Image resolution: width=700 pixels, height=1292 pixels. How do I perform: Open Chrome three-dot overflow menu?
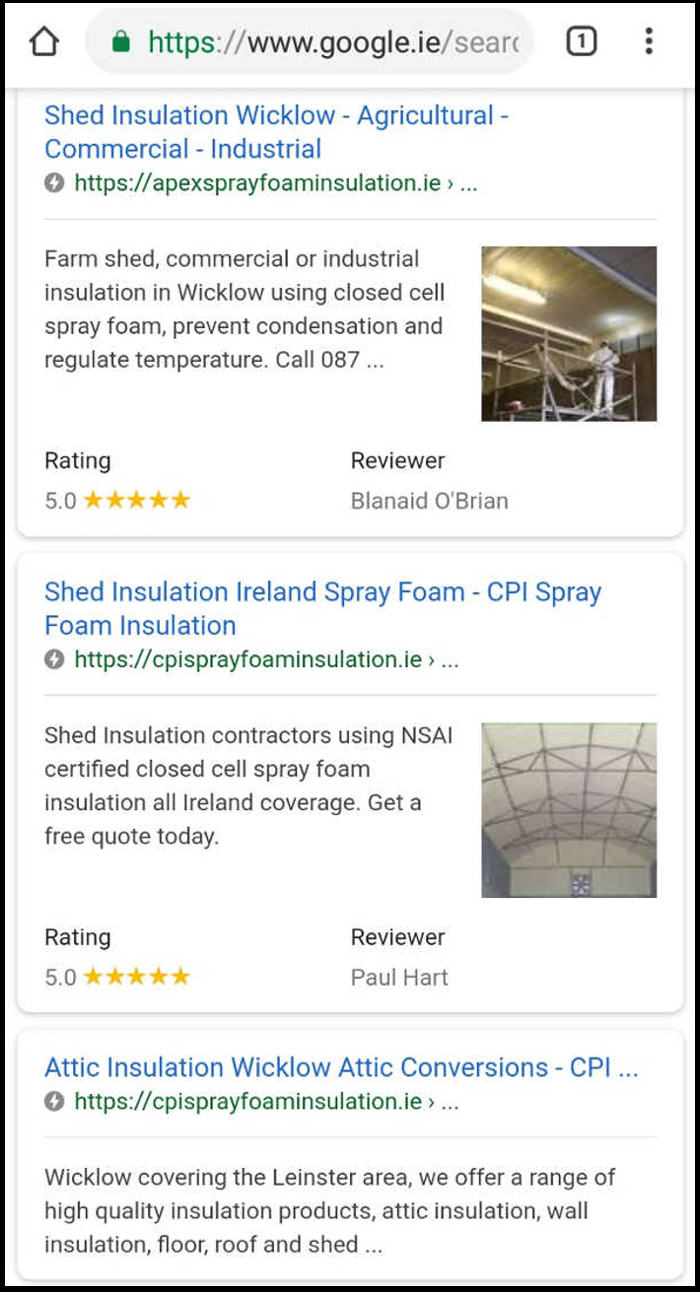coord(649,42)
